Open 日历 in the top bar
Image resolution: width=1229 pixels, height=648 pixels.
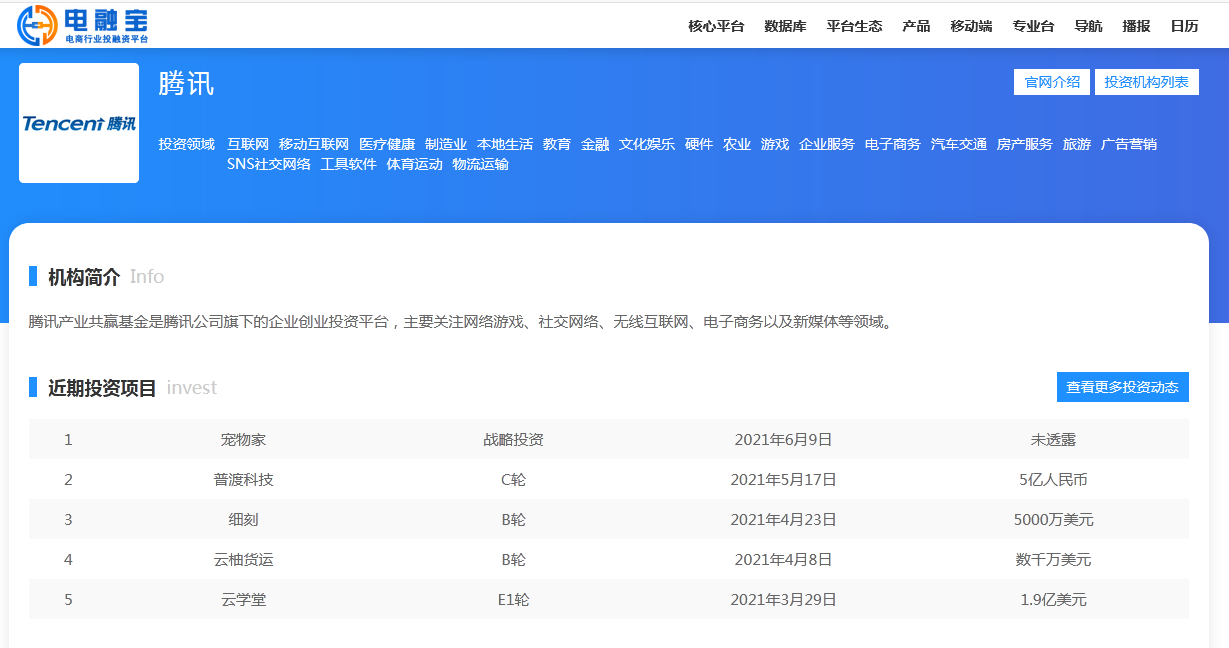(1184, 26)
